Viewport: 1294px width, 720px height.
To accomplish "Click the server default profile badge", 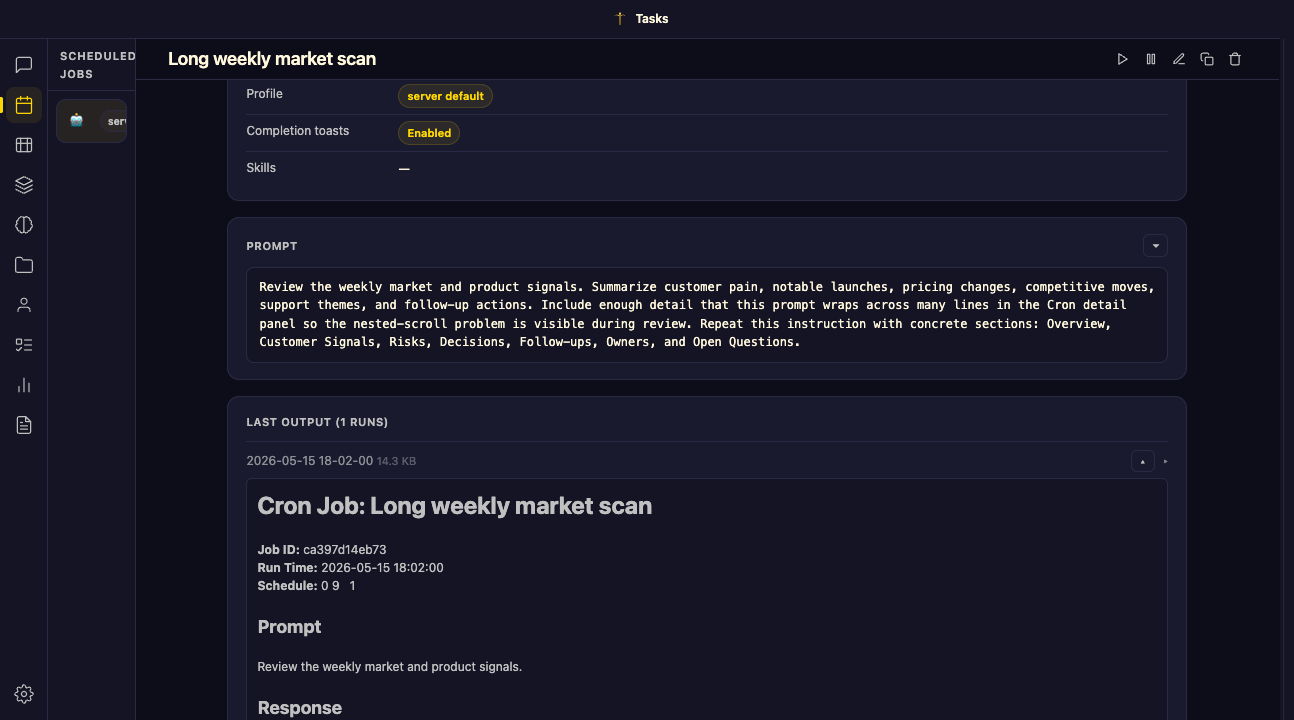I will 445,96.
